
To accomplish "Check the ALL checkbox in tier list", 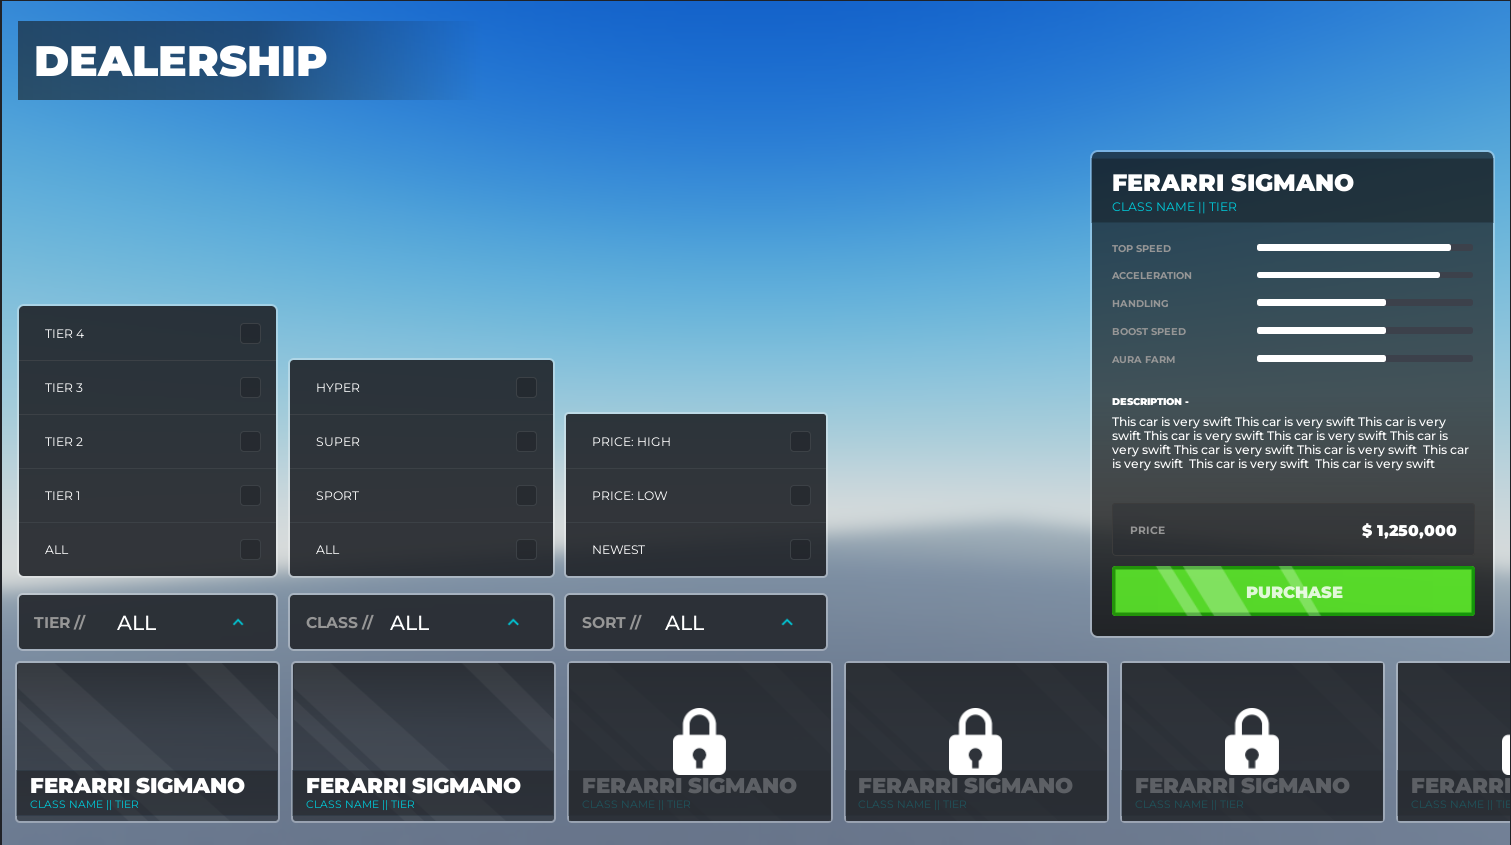I will (250, 549).
